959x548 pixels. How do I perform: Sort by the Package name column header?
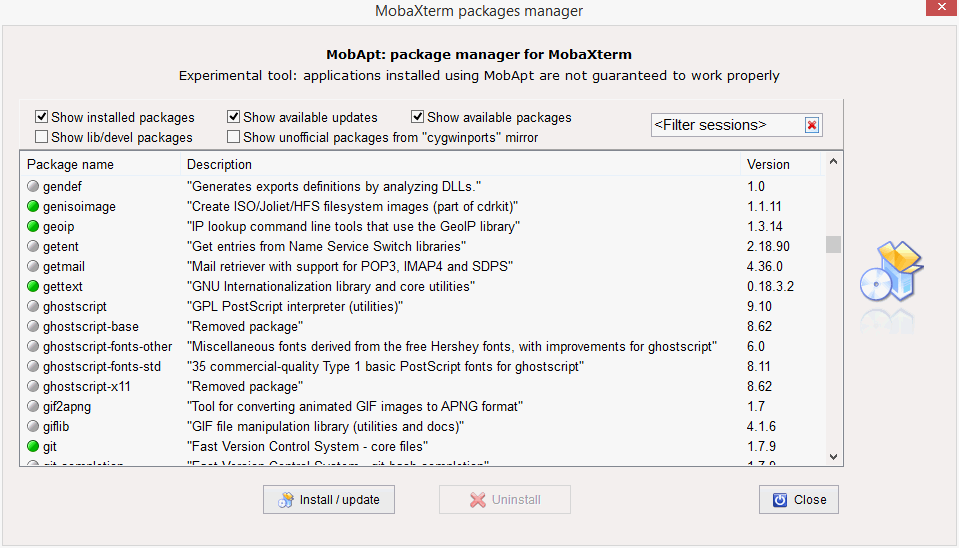click(x=70, y=164)
